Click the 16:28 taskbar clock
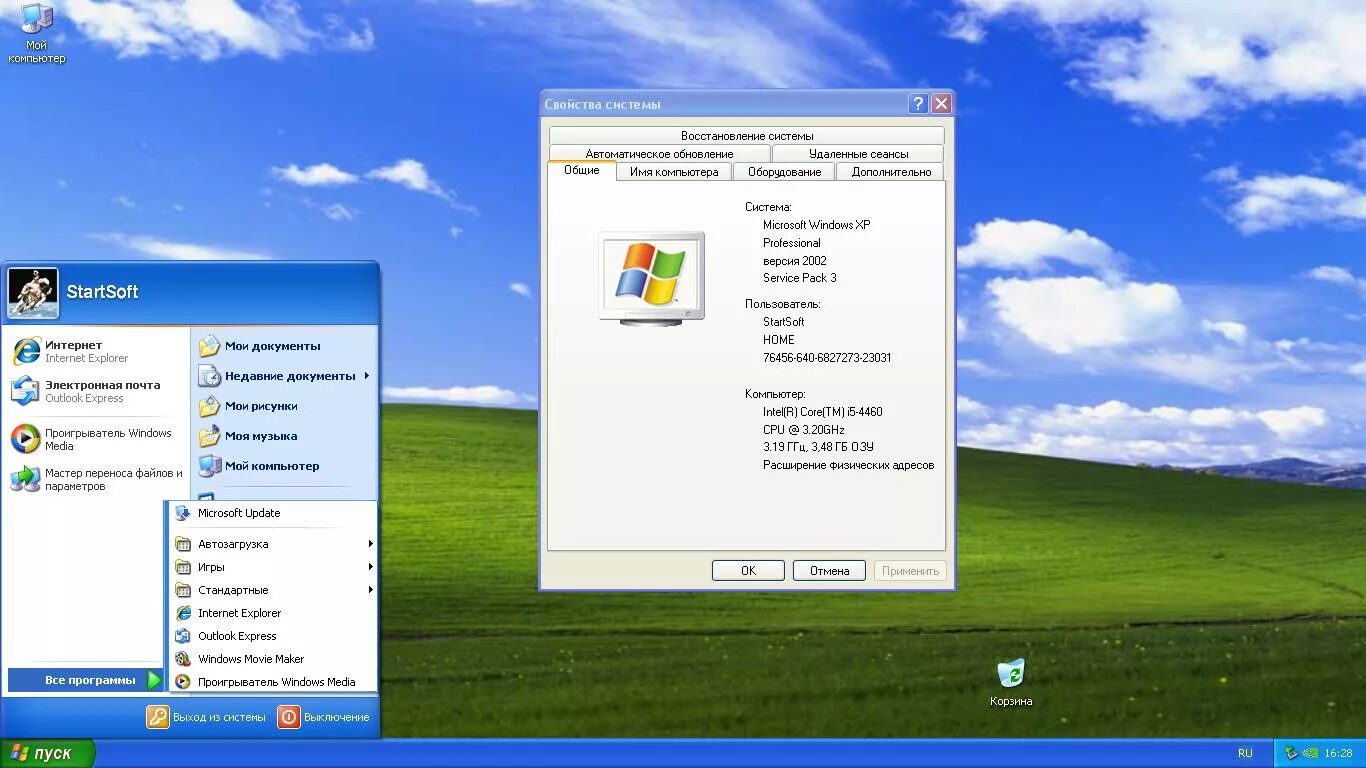This screenshot has width=1366, height=768. coord(1338,753)
